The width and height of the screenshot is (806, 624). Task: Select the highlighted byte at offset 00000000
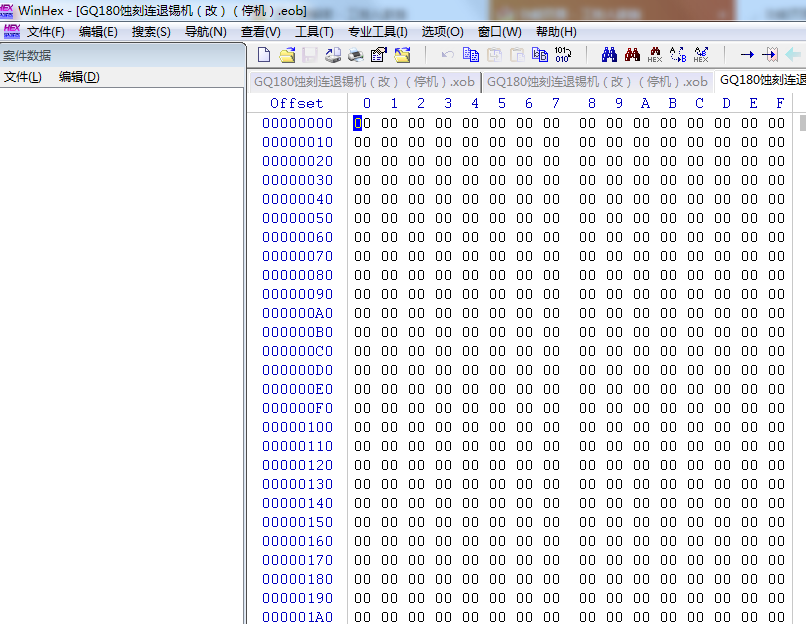pos(358,123)
